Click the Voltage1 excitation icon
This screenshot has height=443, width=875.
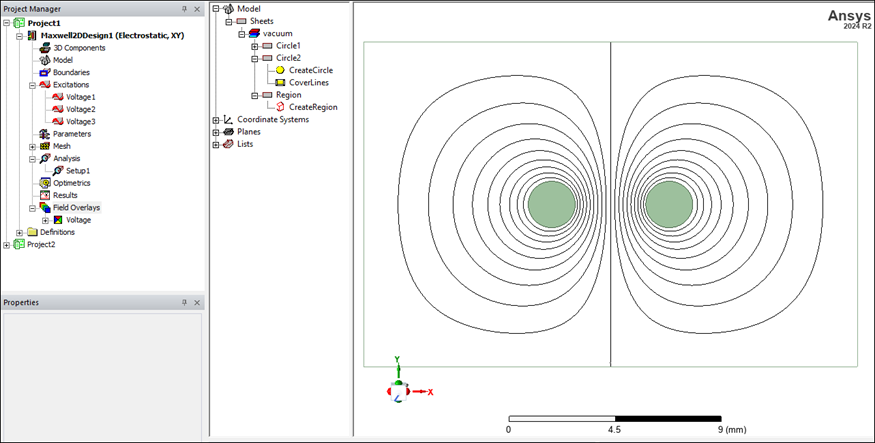tap(58, 97)
